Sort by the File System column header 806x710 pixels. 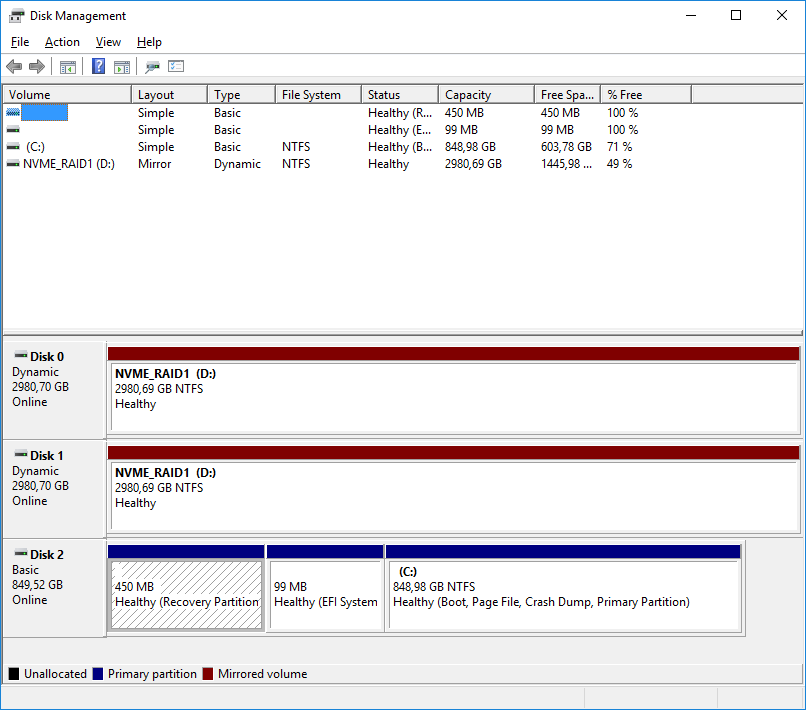point(319,95)
